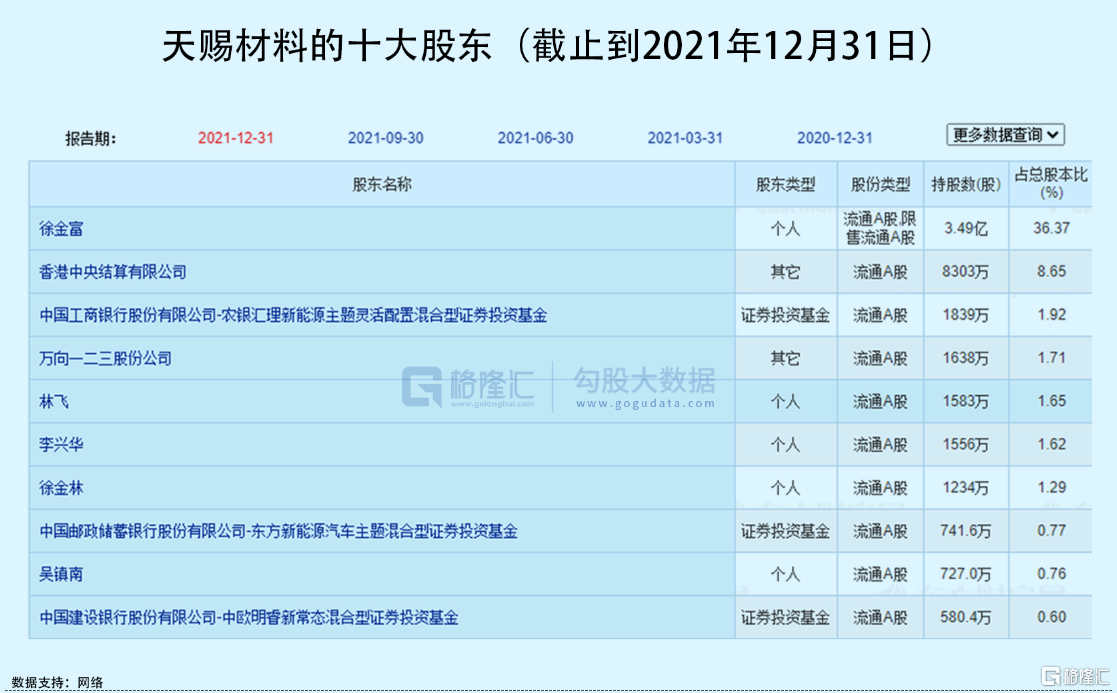This screenshot has height=693, width=1117.
Task: Select the 1556万 shares cell
Action: pos(966,445)
